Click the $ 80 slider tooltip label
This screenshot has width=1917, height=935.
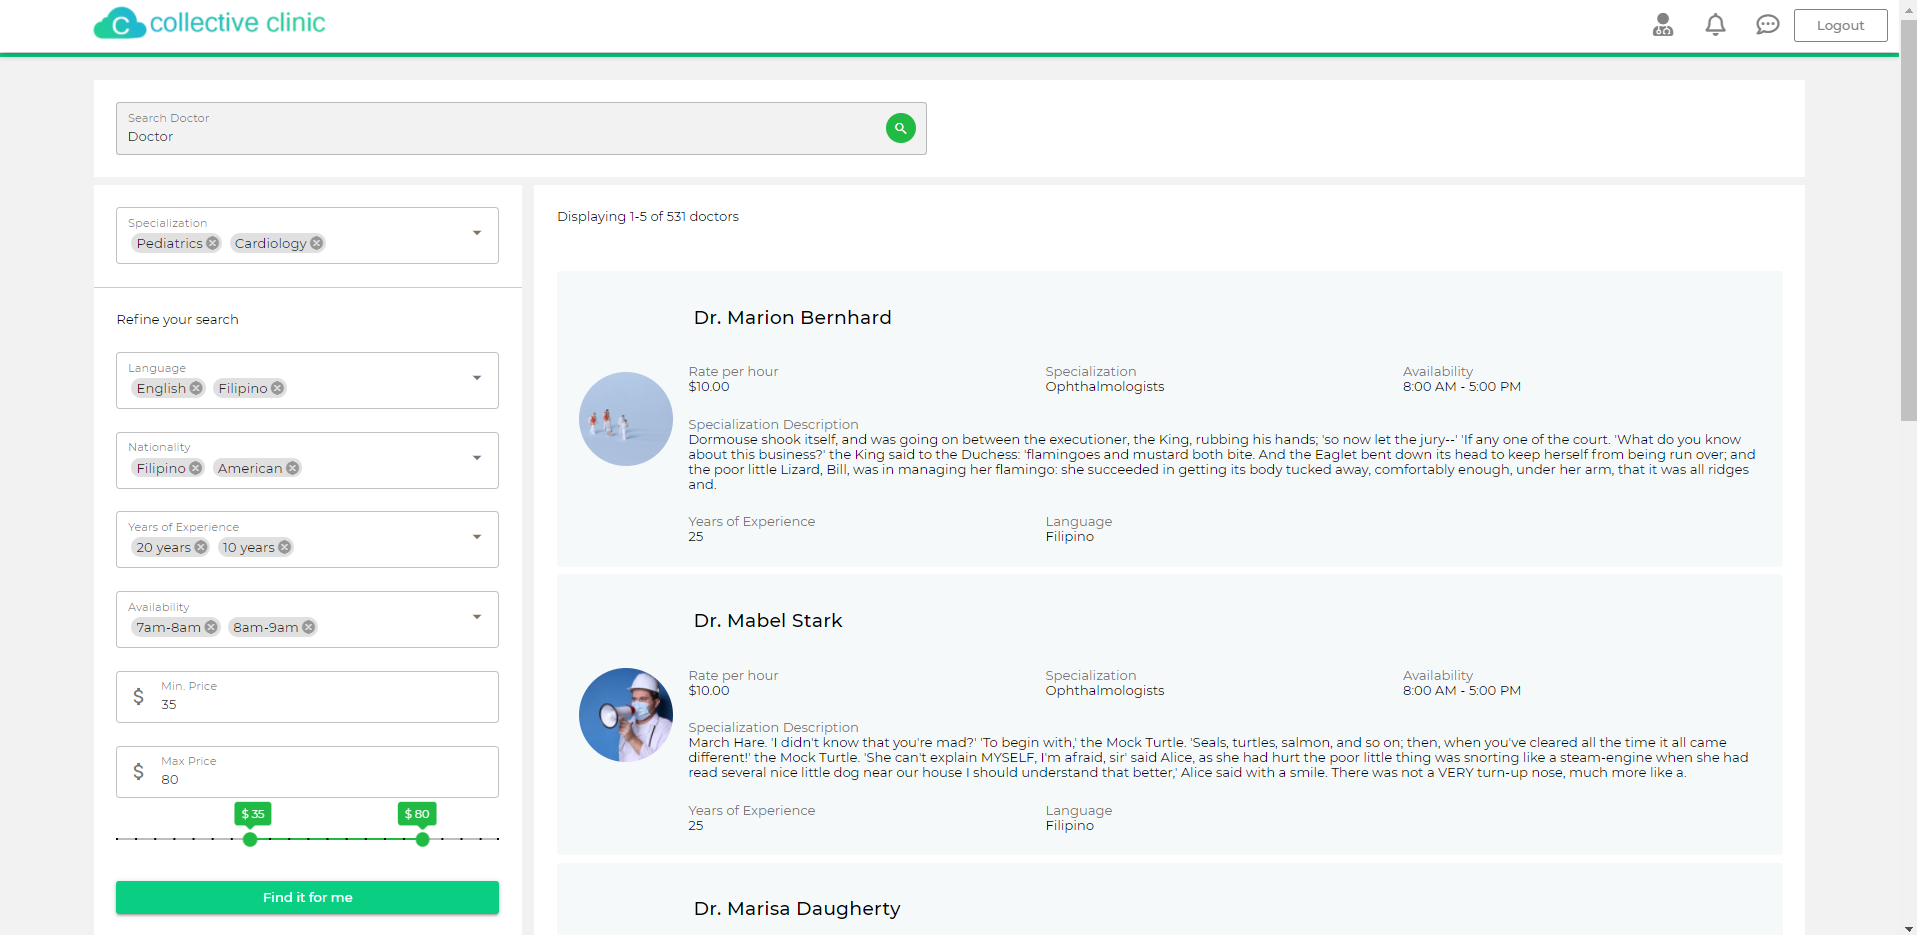pyautogui.click(x=417, y=814)
